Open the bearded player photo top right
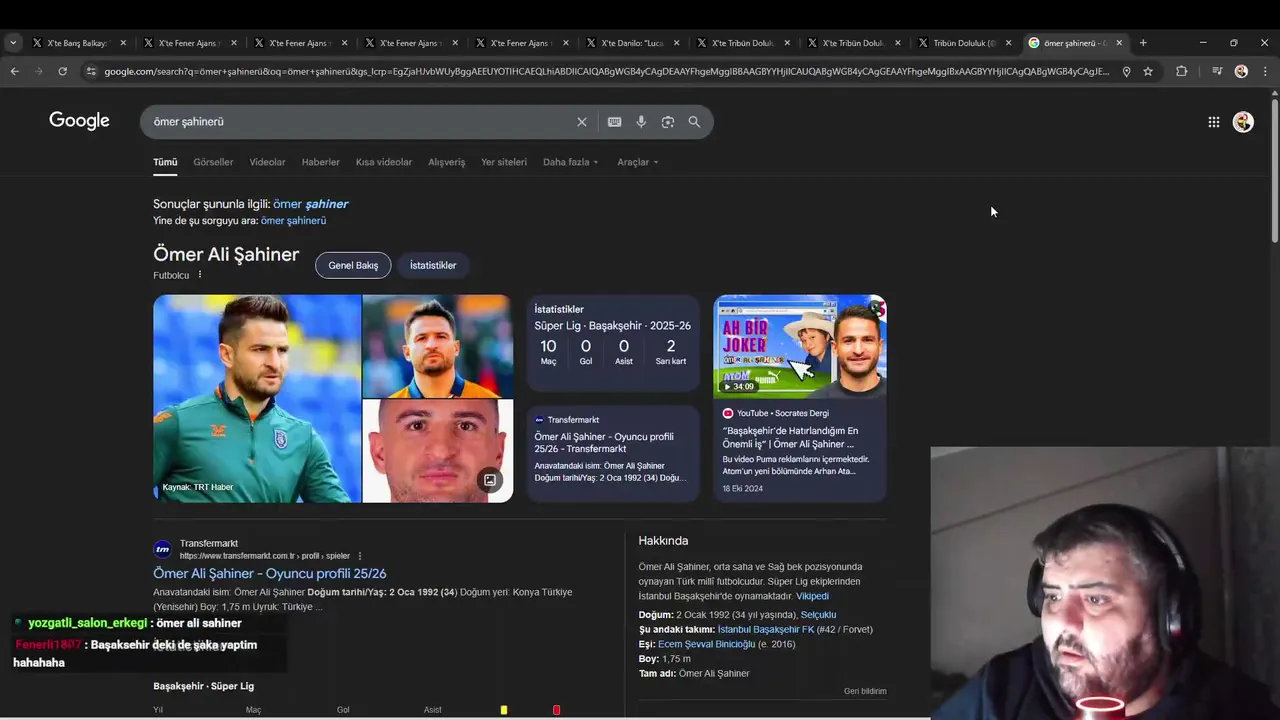1280x720 pixels. point(437,346)
